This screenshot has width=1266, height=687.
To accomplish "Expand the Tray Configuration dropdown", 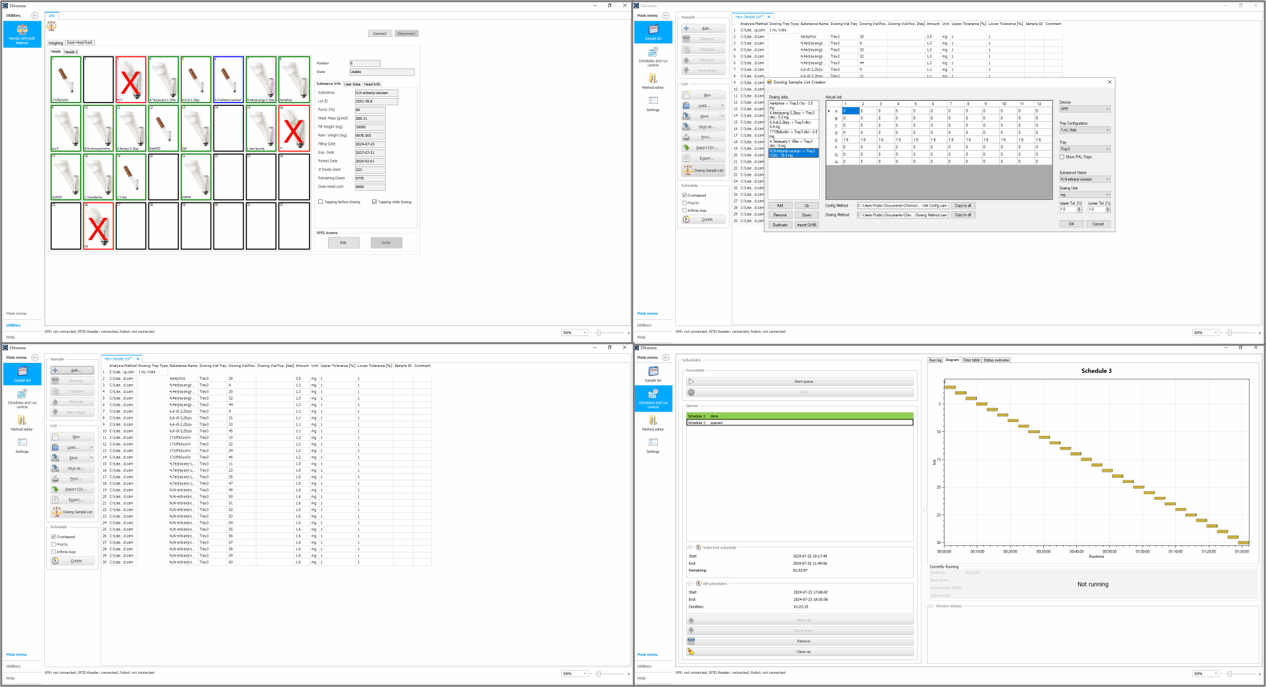I will 1085,130.
